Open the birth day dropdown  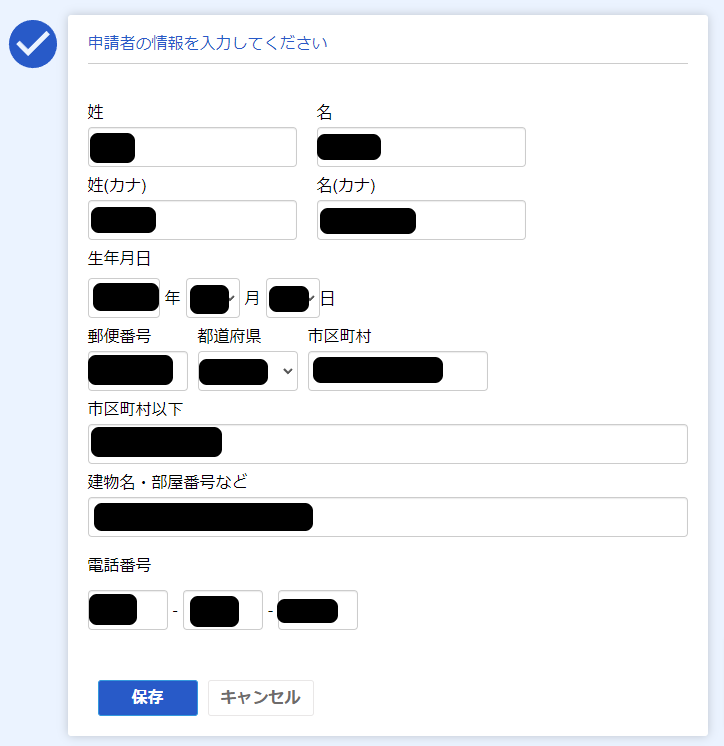click(x=293, y=298)
